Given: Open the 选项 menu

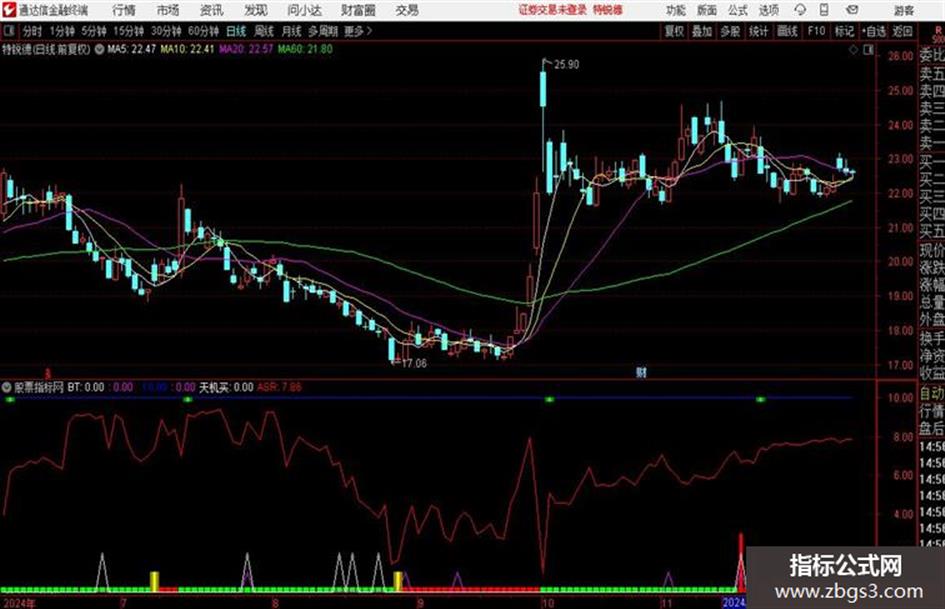Looking at the screenshot, I should [768, 10].
